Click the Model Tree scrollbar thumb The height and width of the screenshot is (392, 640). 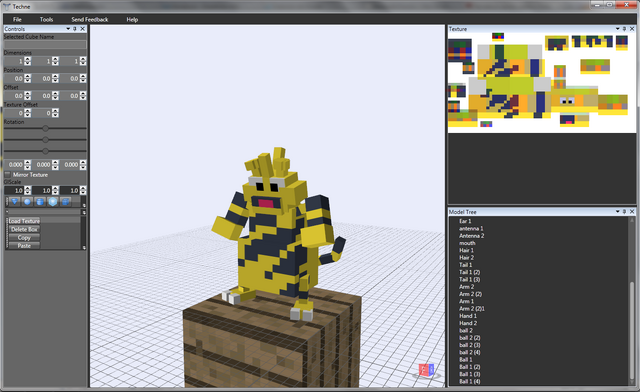click(631, 331)
